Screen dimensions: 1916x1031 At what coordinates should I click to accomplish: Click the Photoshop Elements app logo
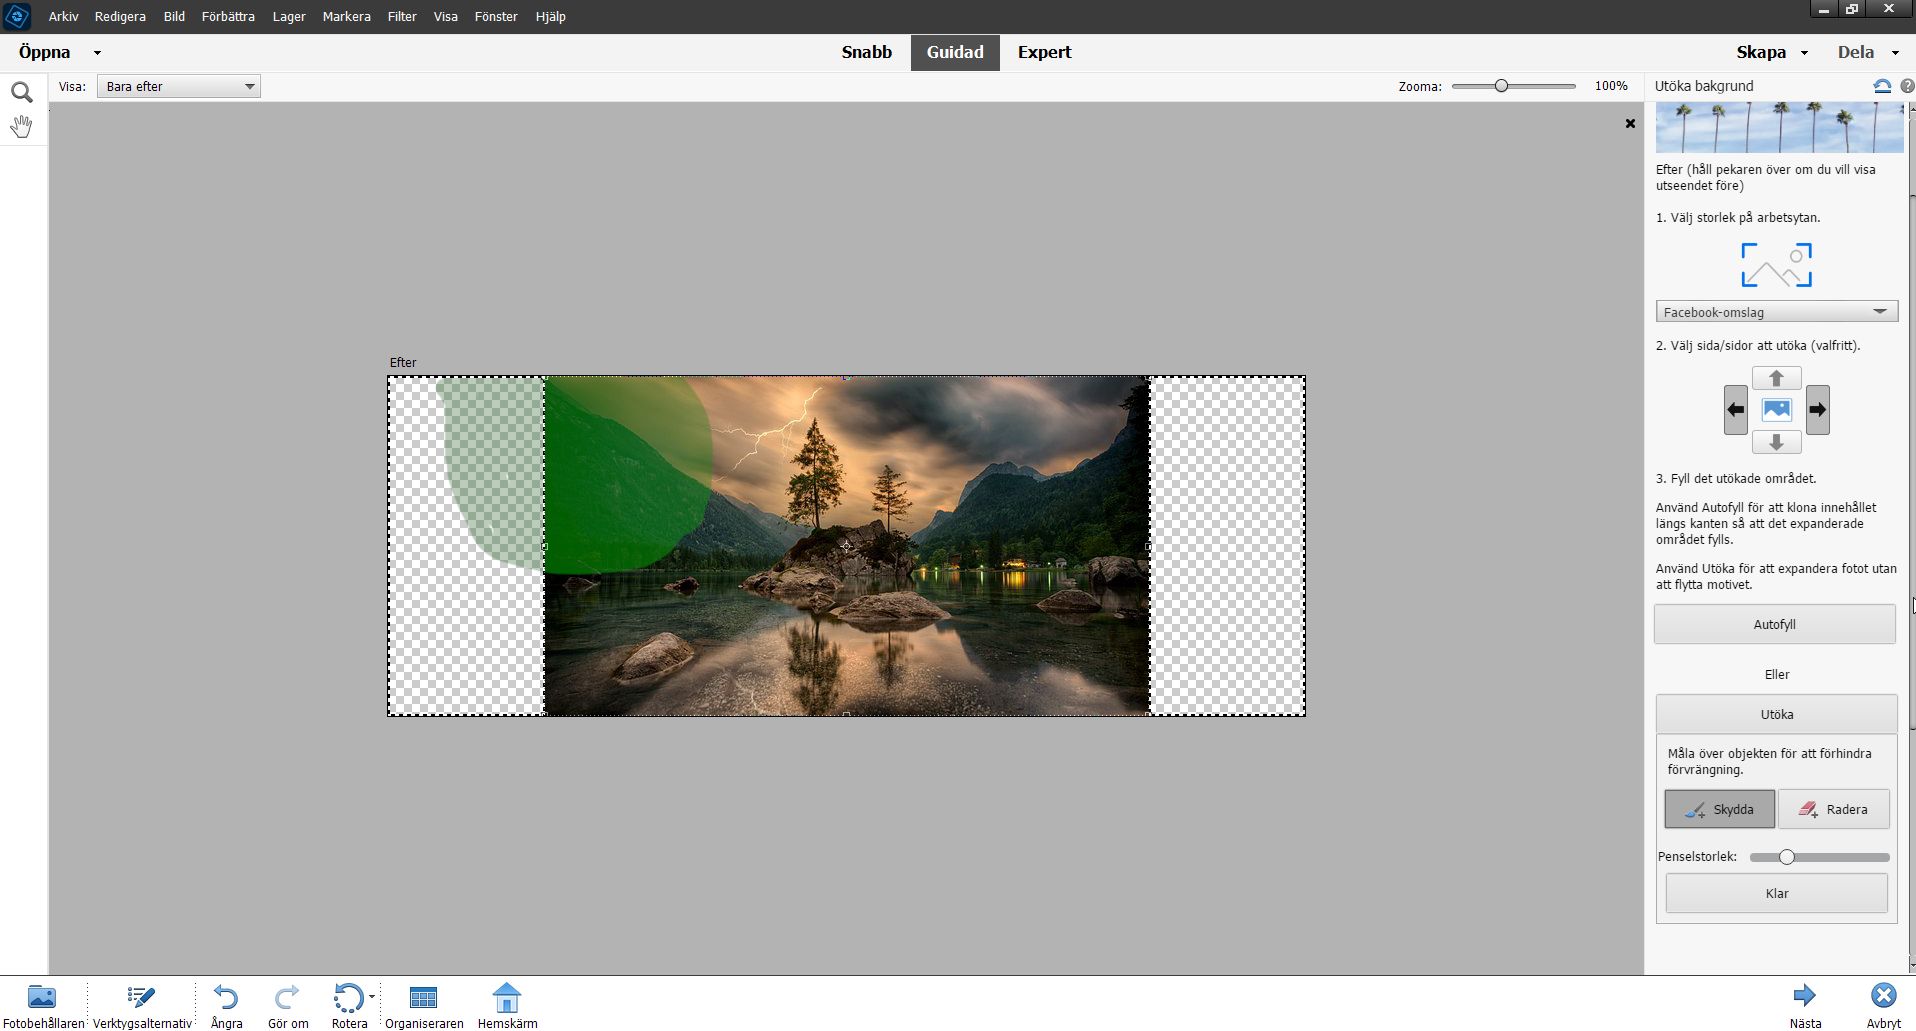[17, 17]
